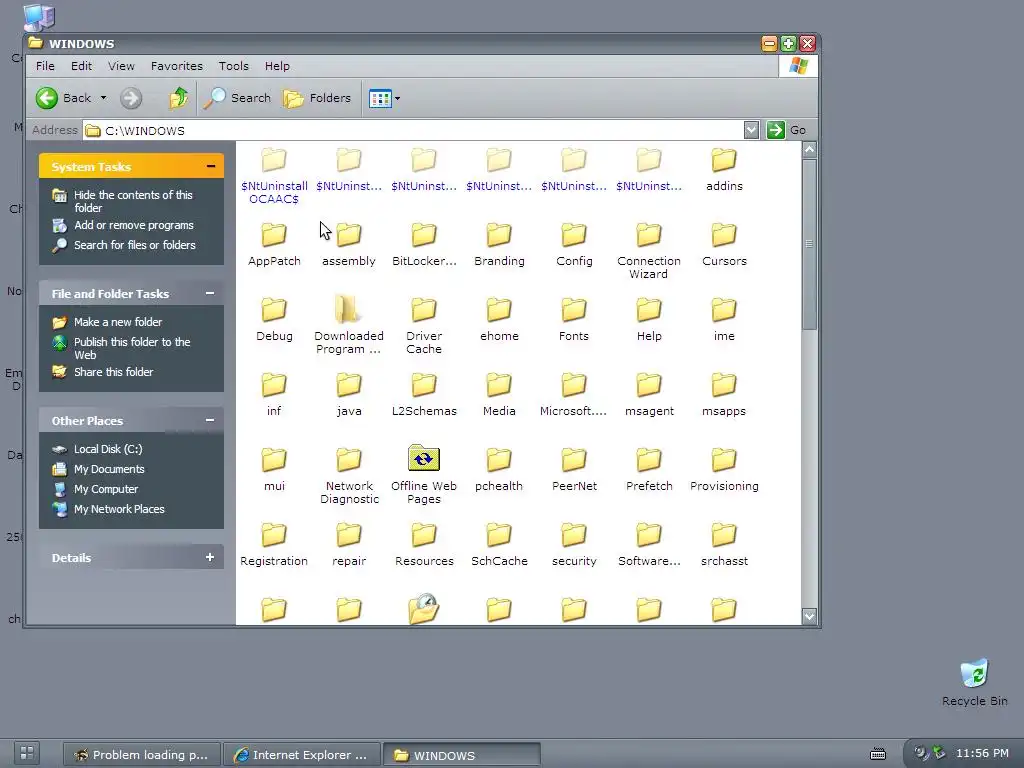1024x768 pixels.
Task: Open the Back history dropdown arrow
Action: click(103, 98)
